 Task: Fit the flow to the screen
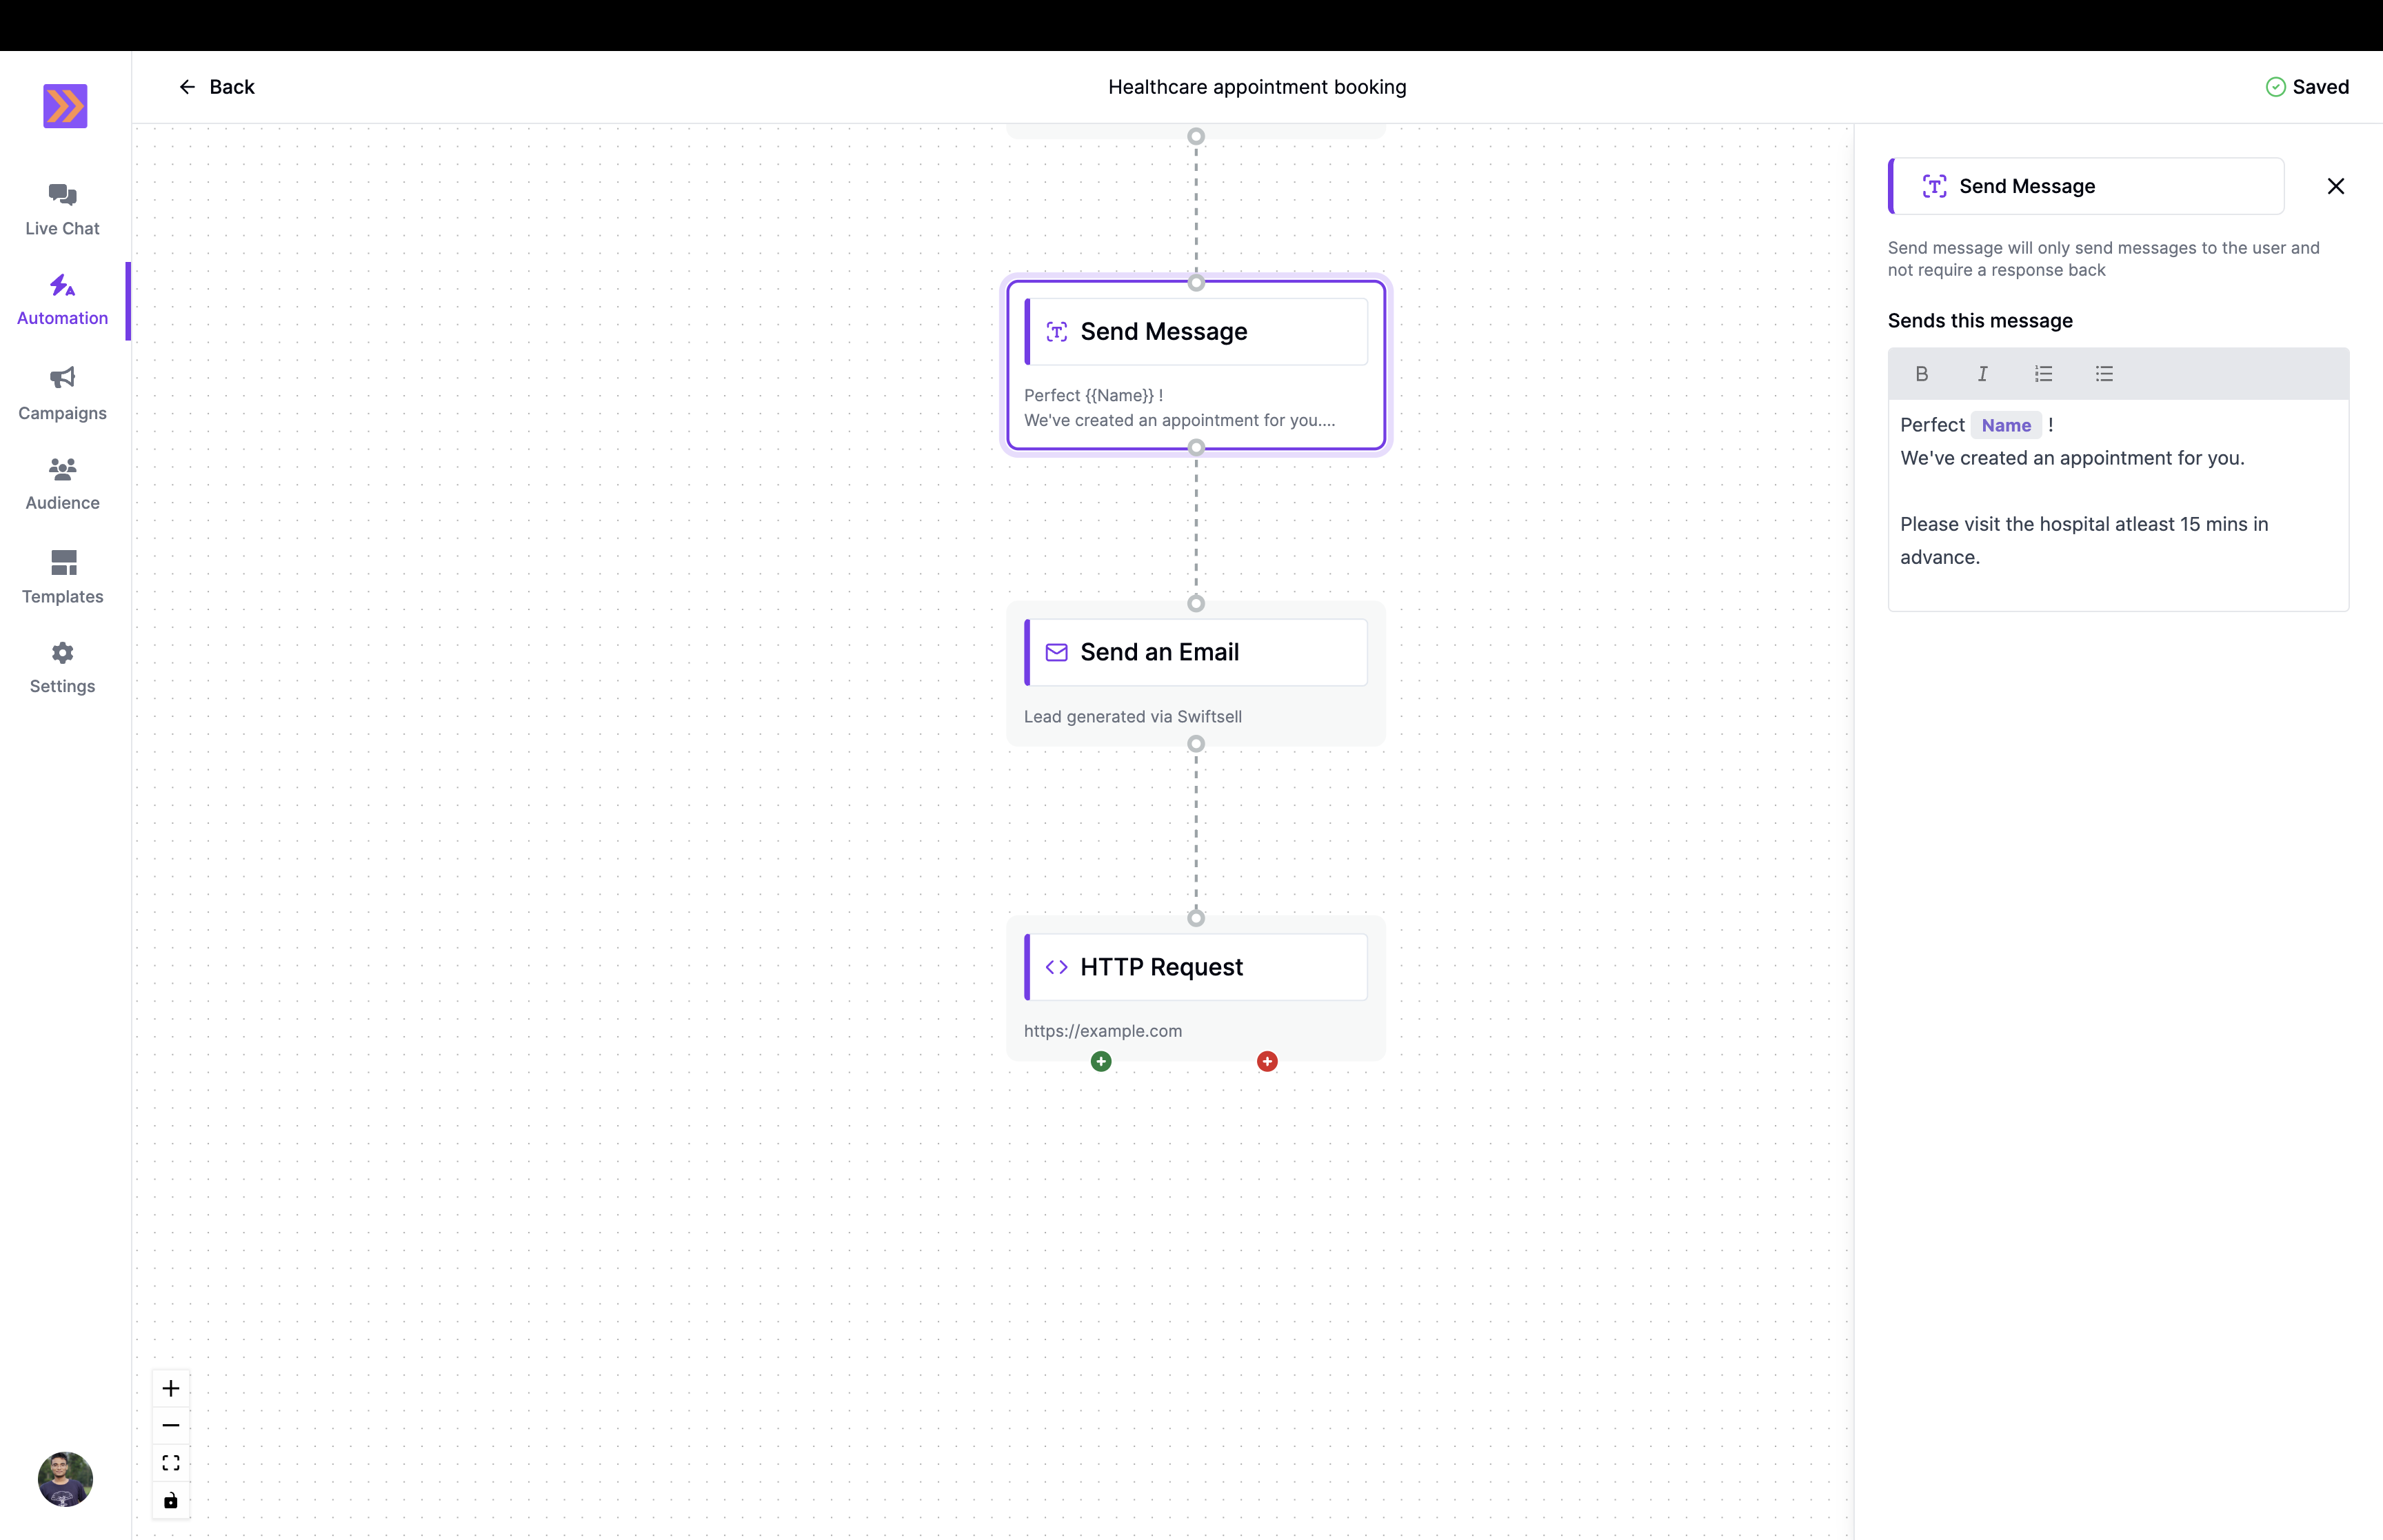170,1462
